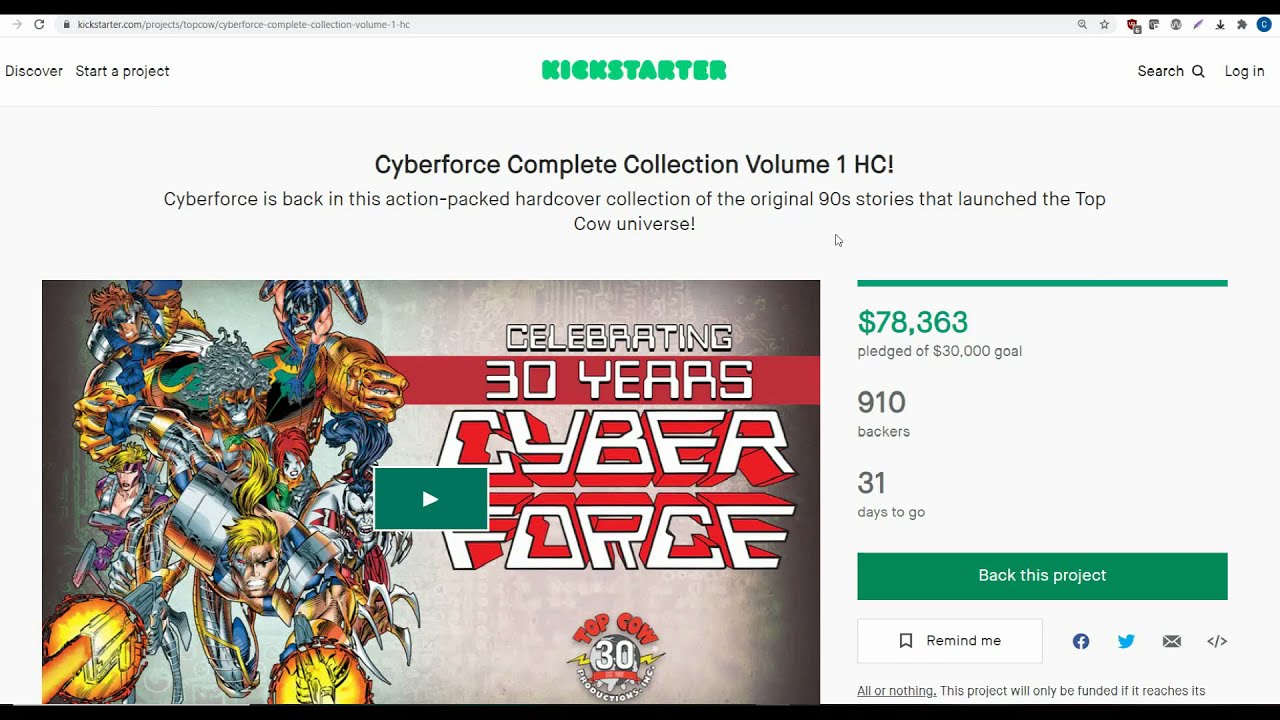Open the embed code icon
Image resolution: width=1280 pixels, height=720 pixels.
click(x=1217, y=641)
